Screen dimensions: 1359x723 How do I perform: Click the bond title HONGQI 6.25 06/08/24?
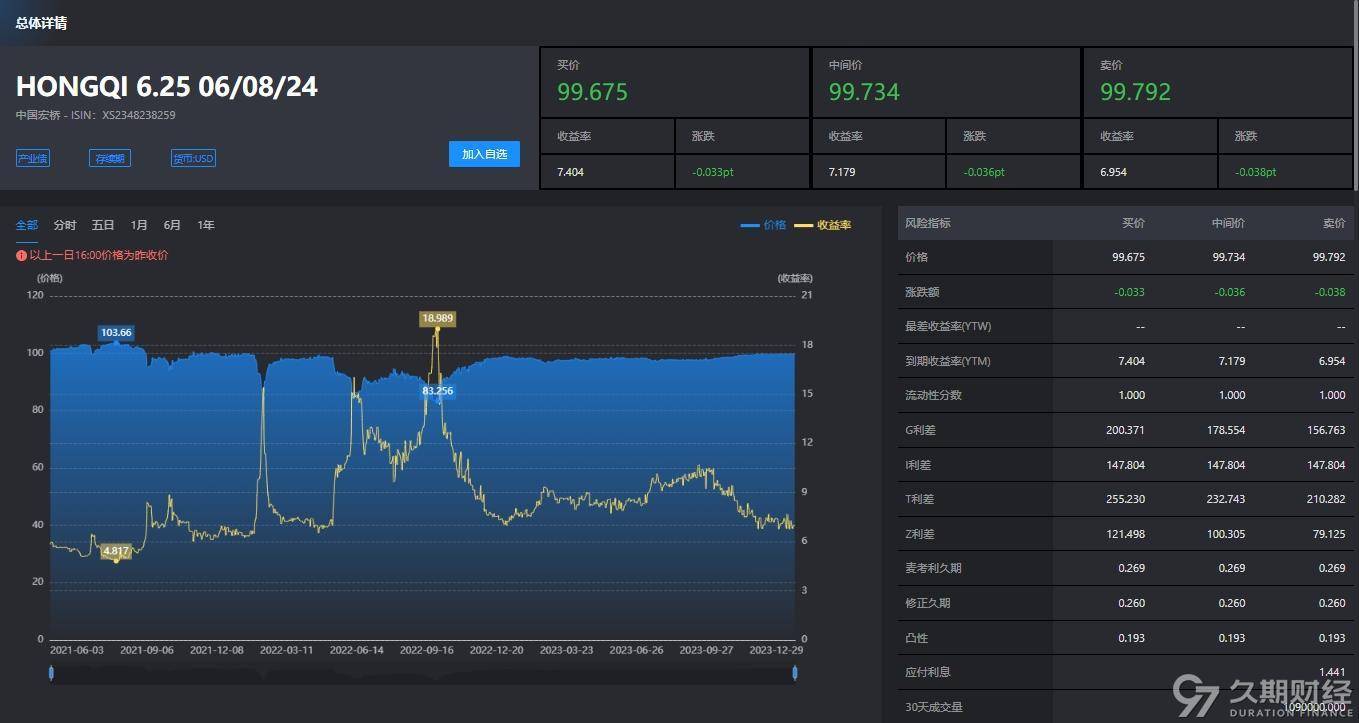167,86
